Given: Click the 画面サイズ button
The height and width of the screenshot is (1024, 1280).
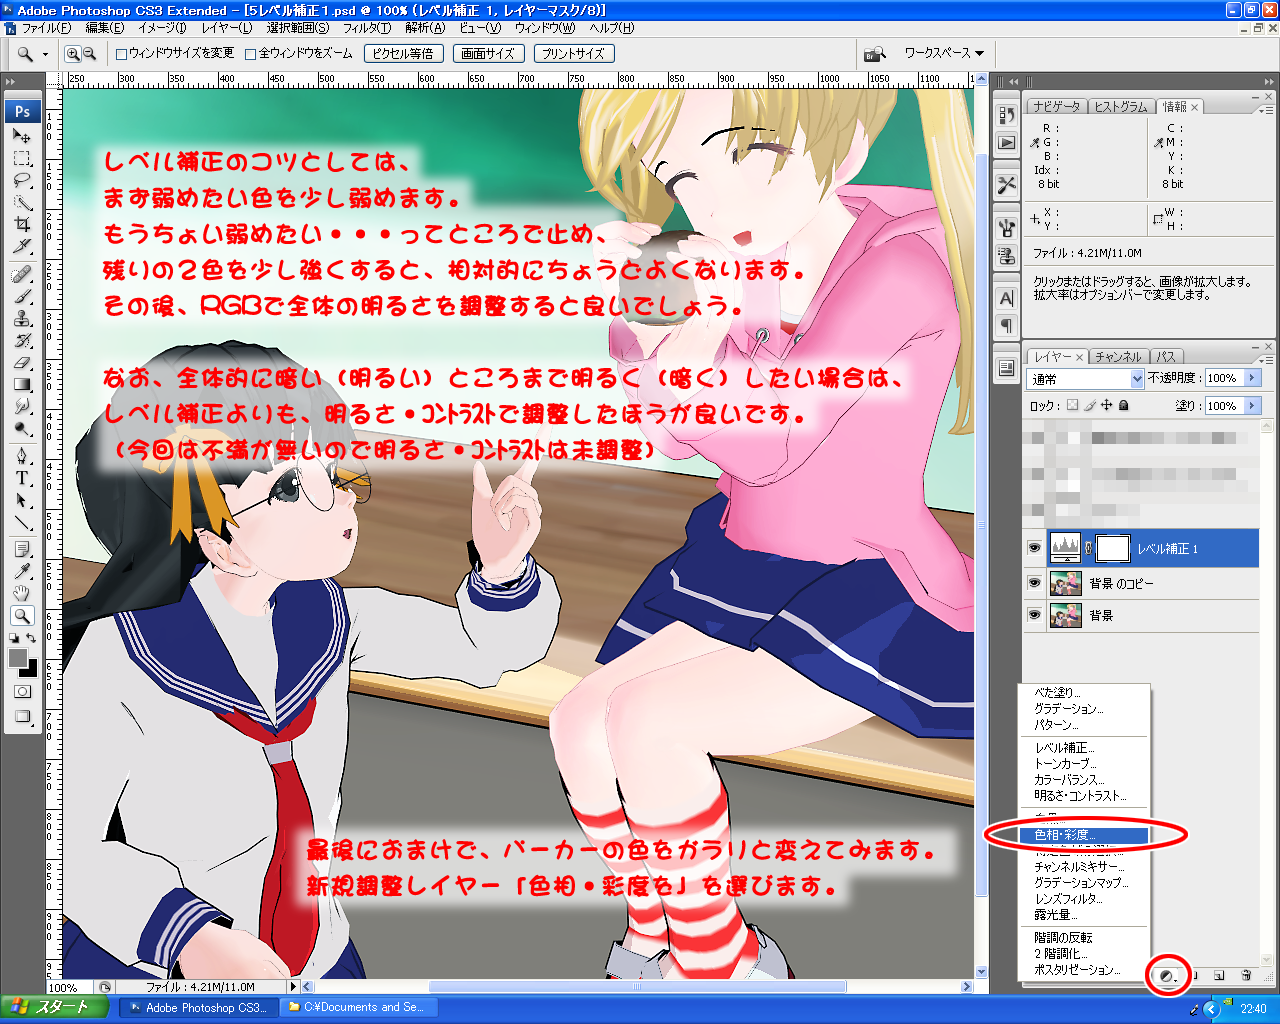Looking at the screenshot, I should pos(488,54).
